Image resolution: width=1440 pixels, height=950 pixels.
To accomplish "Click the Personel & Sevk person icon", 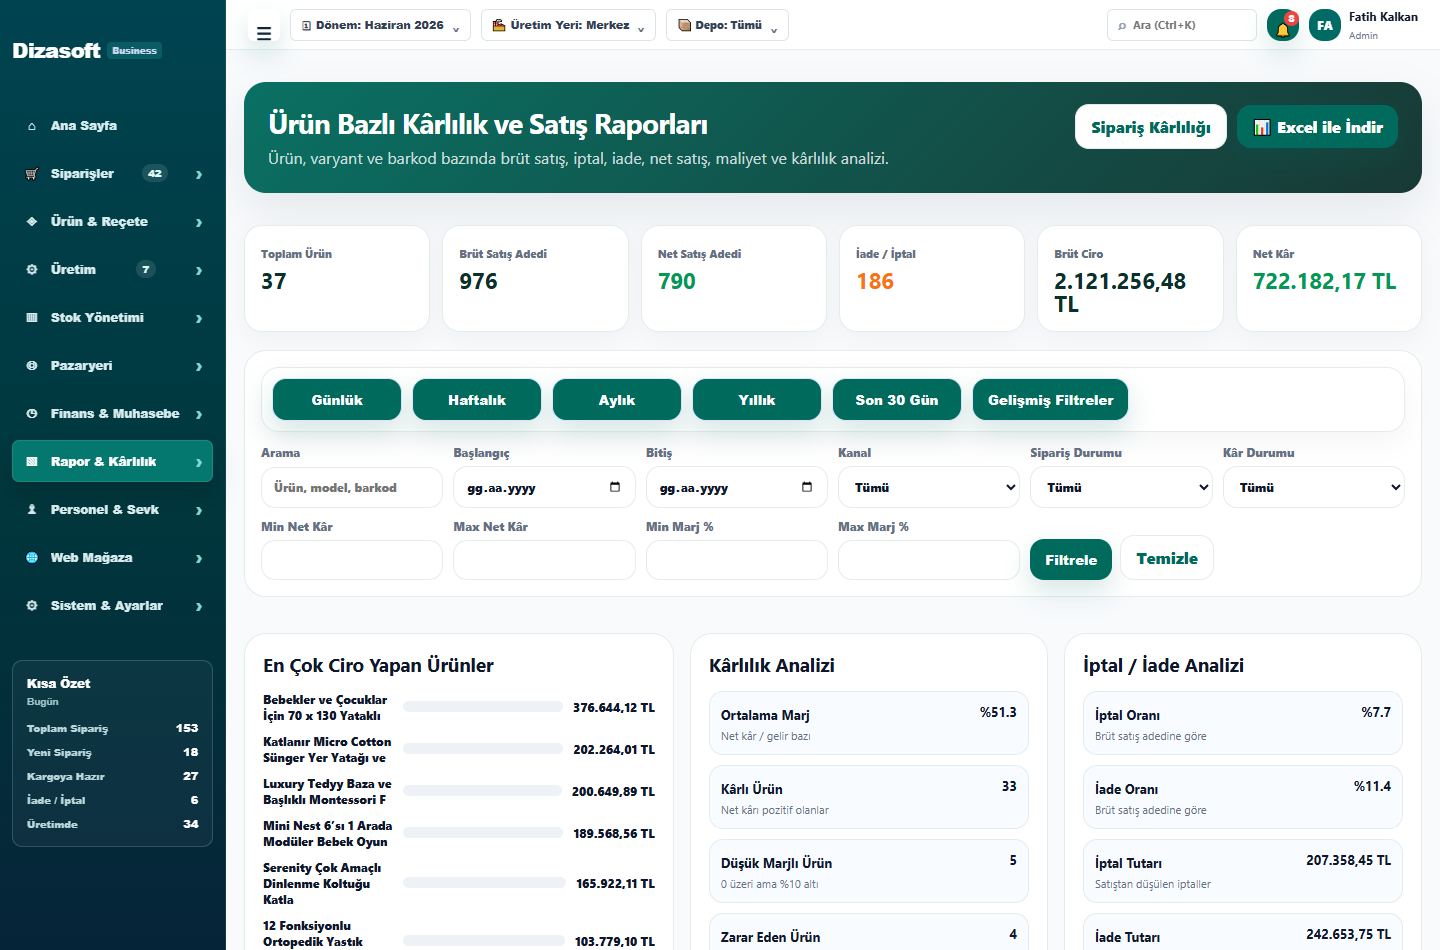I will click(32, 510).
